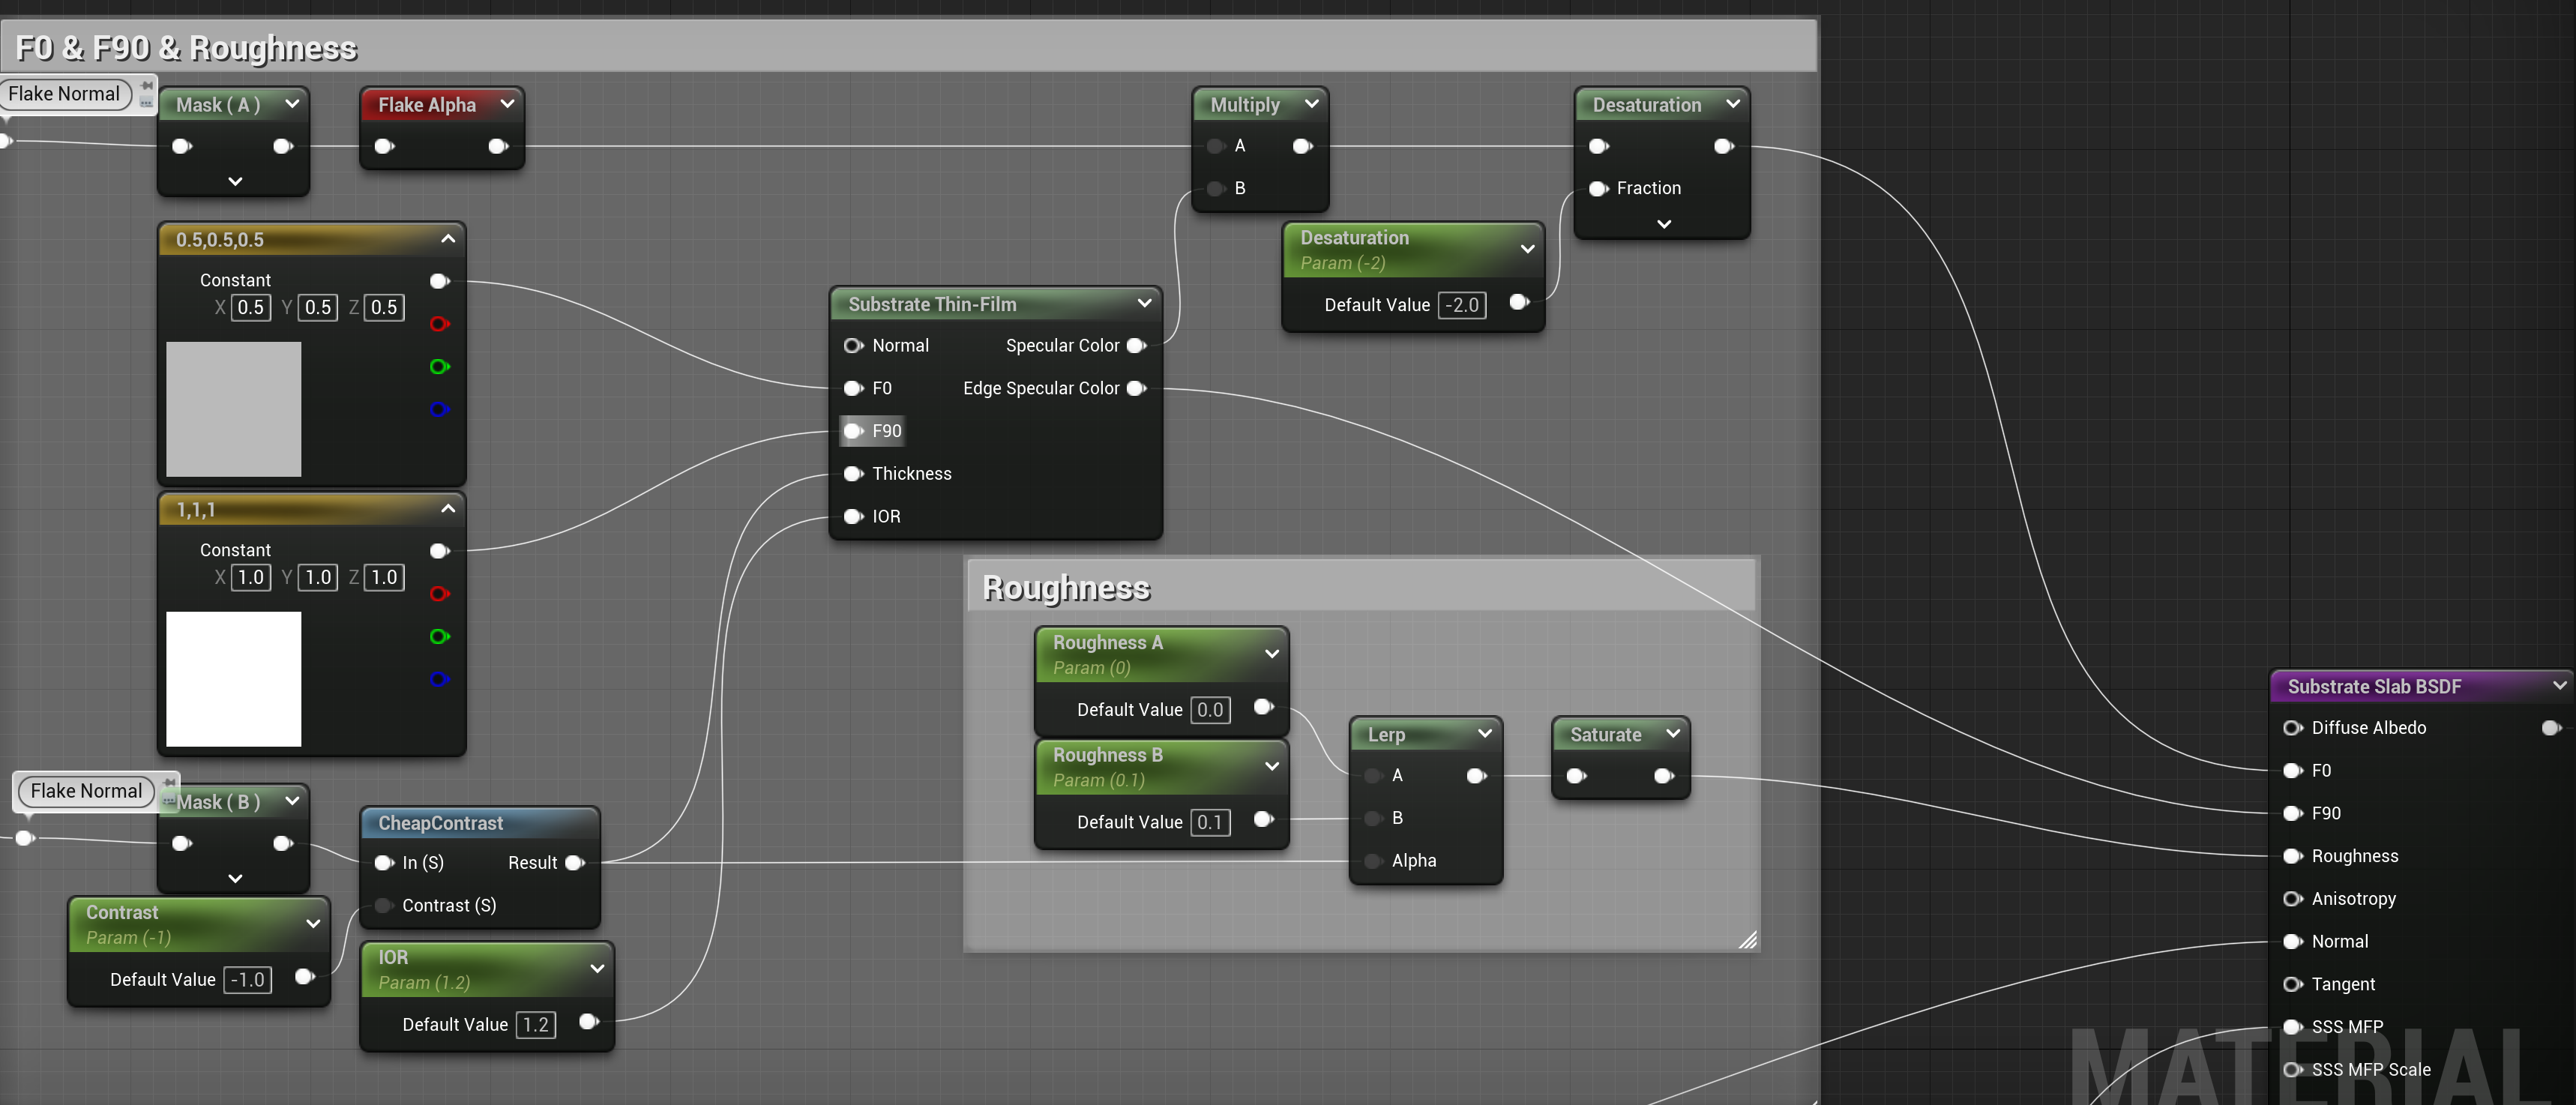Screen dimensions: 2576x1105
Task: Edit Desaturation Default Value -2.0 field
Action: tap(1462, 305)
